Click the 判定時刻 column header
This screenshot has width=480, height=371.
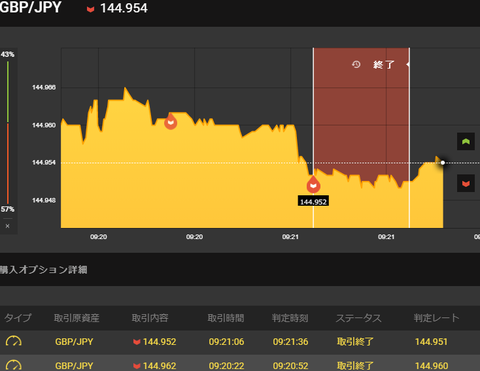[x=290, y=318]
